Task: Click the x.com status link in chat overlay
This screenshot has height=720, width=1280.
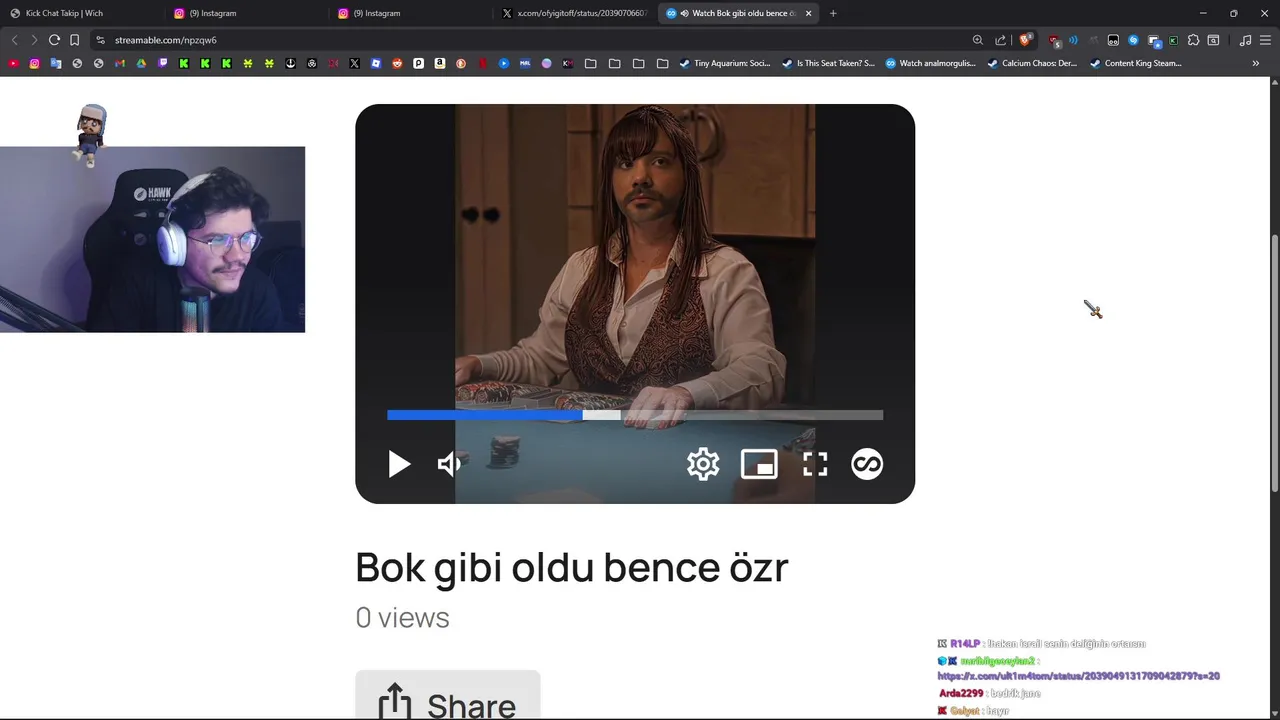Action: click(1078, 676)
